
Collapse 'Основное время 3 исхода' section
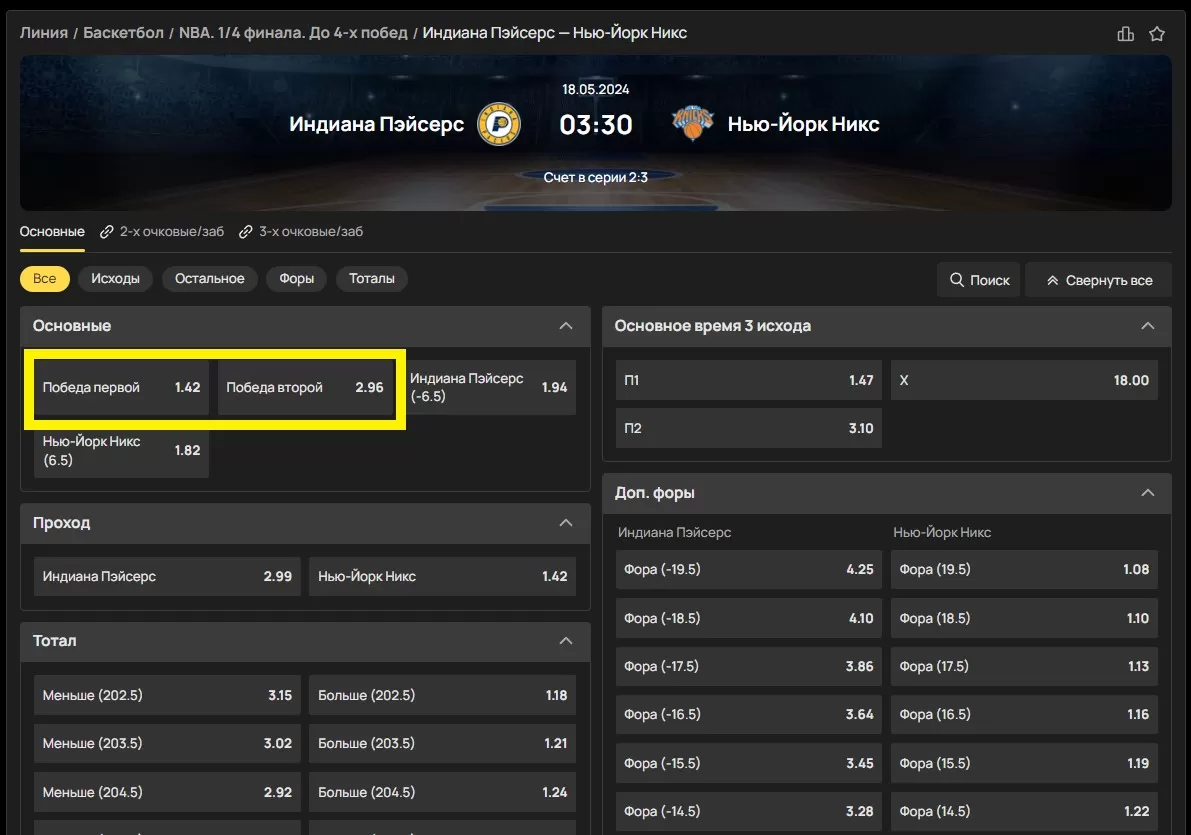(x=1148, y=326)
